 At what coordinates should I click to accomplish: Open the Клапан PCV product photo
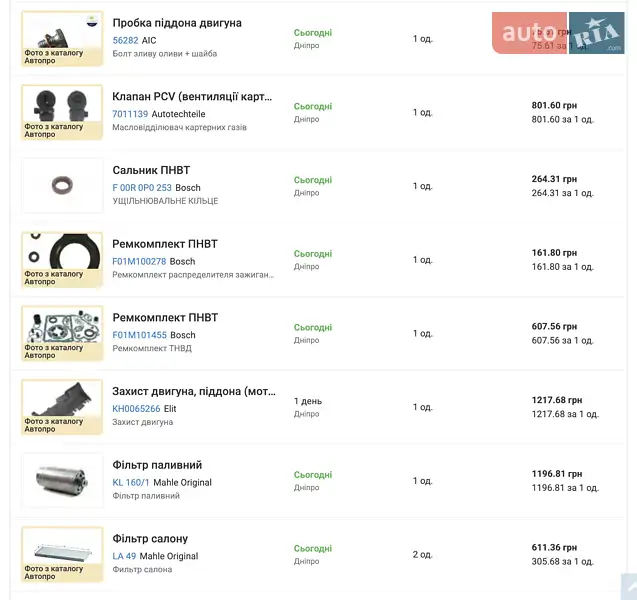tap(62, 112)
